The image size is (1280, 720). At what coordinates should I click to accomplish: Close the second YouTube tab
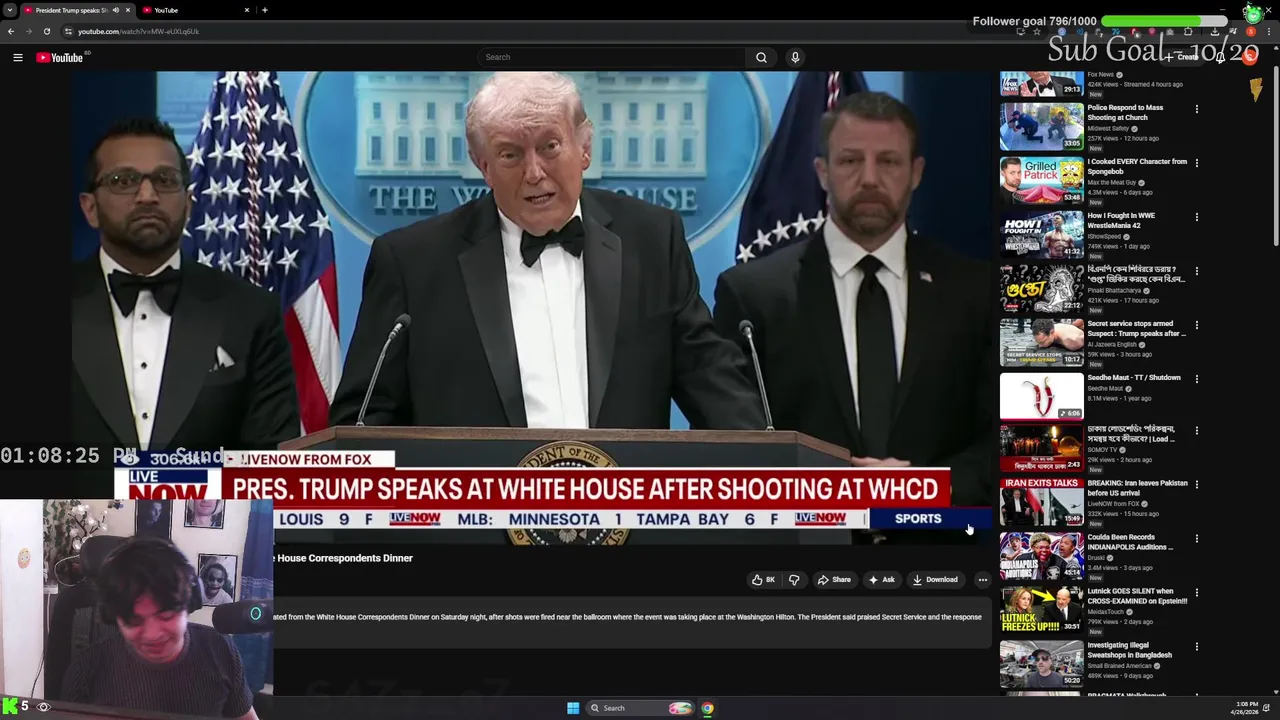point(247,10)
